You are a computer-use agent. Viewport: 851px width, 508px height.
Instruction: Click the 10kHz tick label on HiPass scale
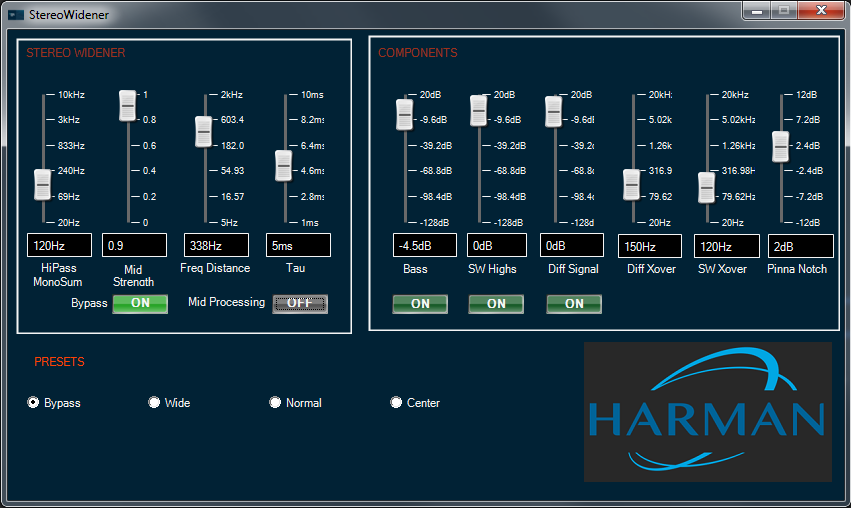[72, 94]
